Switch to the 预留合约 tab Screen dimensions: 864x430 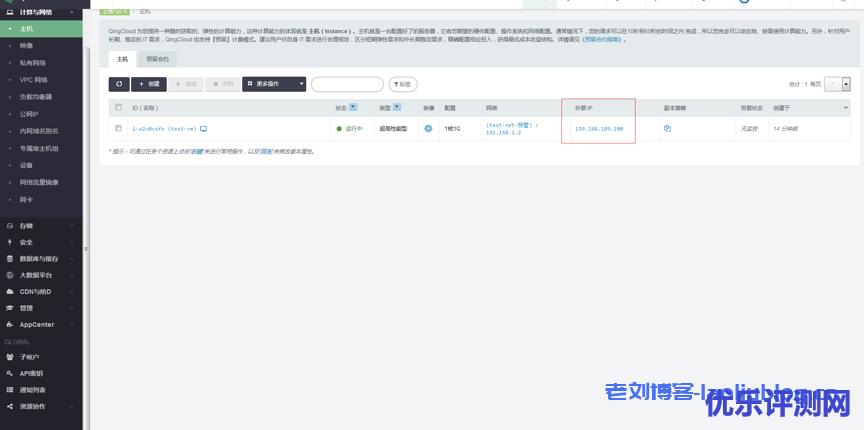(157, 59)
